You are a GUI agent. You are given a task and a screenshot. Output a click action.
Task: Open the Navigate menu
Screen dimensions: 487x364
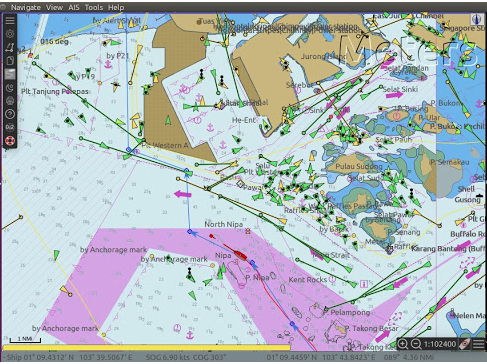click(x=26, y=7)
